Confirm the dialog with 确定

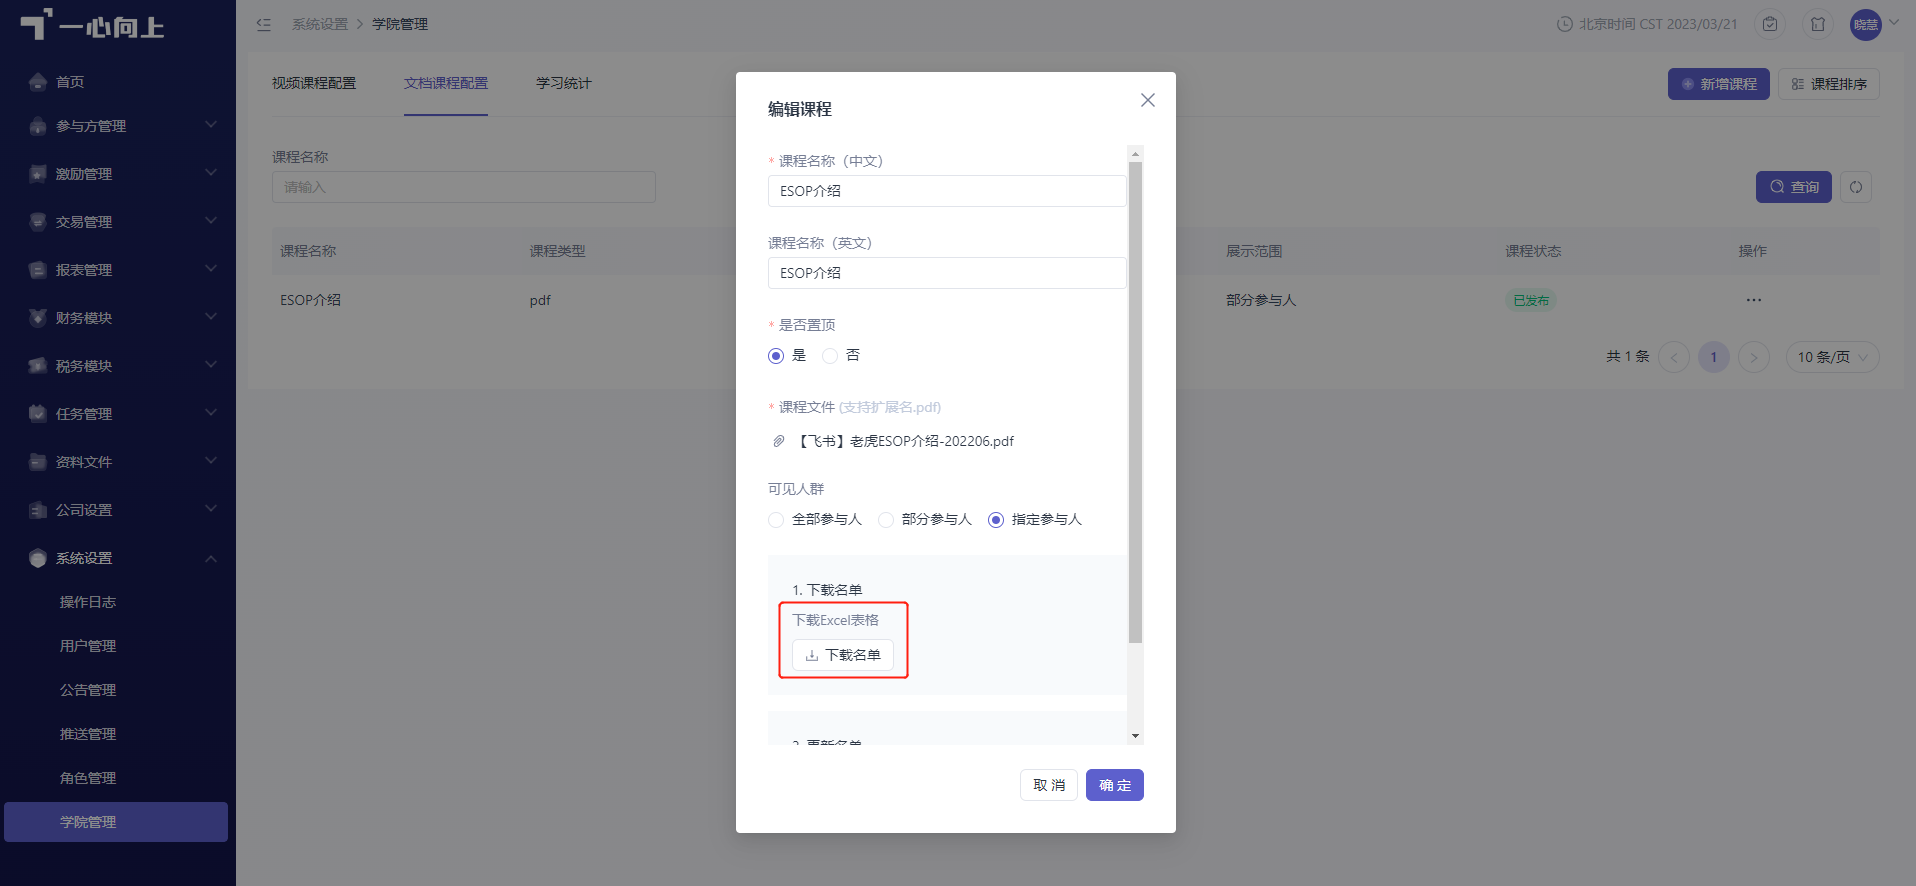[x=1115, y=785]
